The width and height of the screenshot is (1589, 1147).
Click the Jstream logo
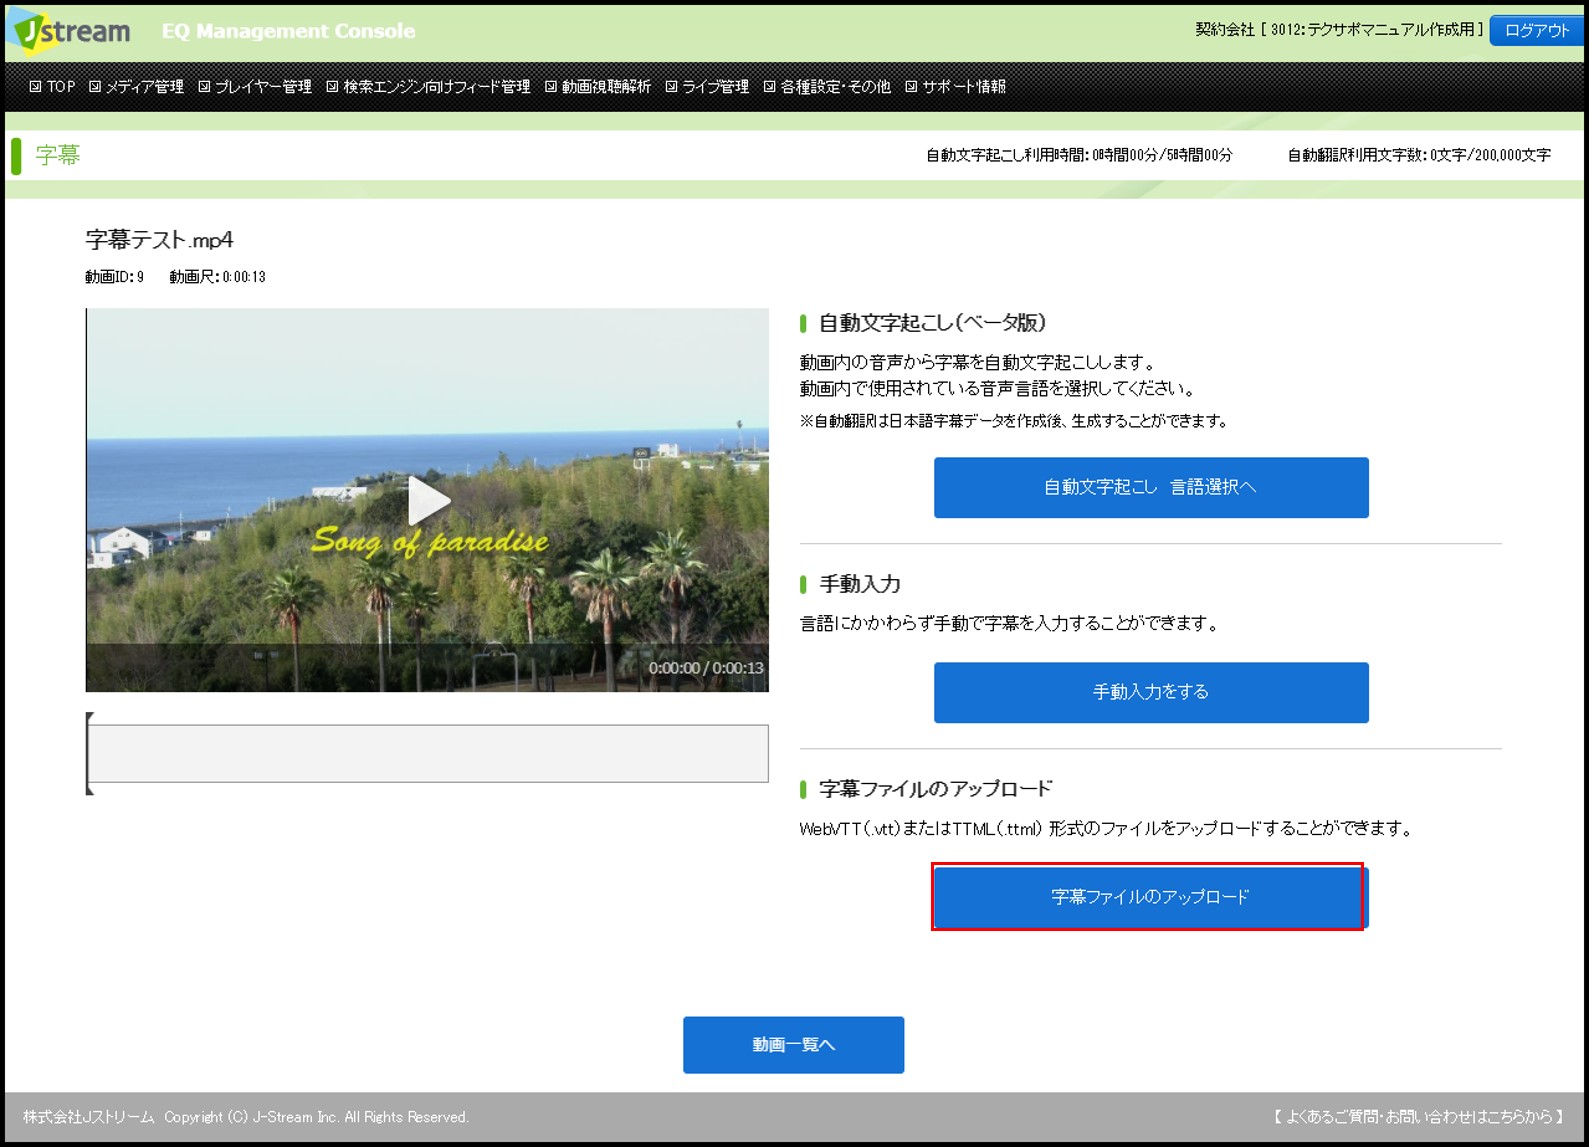pos(70,31)
